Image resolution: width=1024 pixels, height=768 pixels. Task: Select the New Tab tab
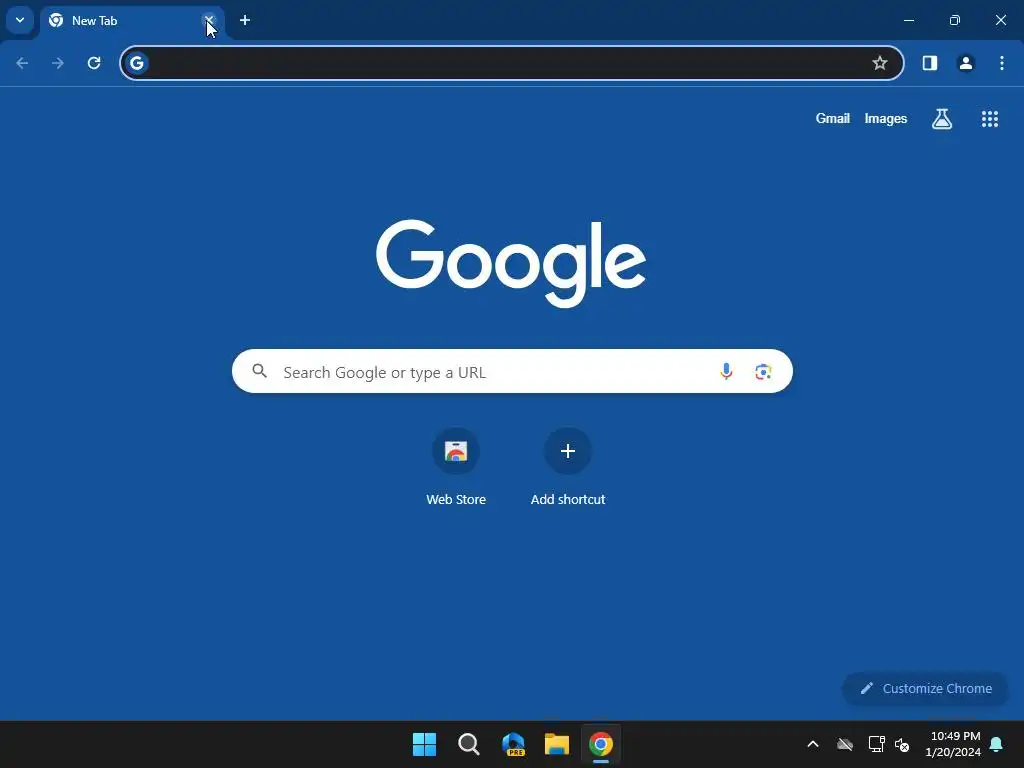click(132, 21)
